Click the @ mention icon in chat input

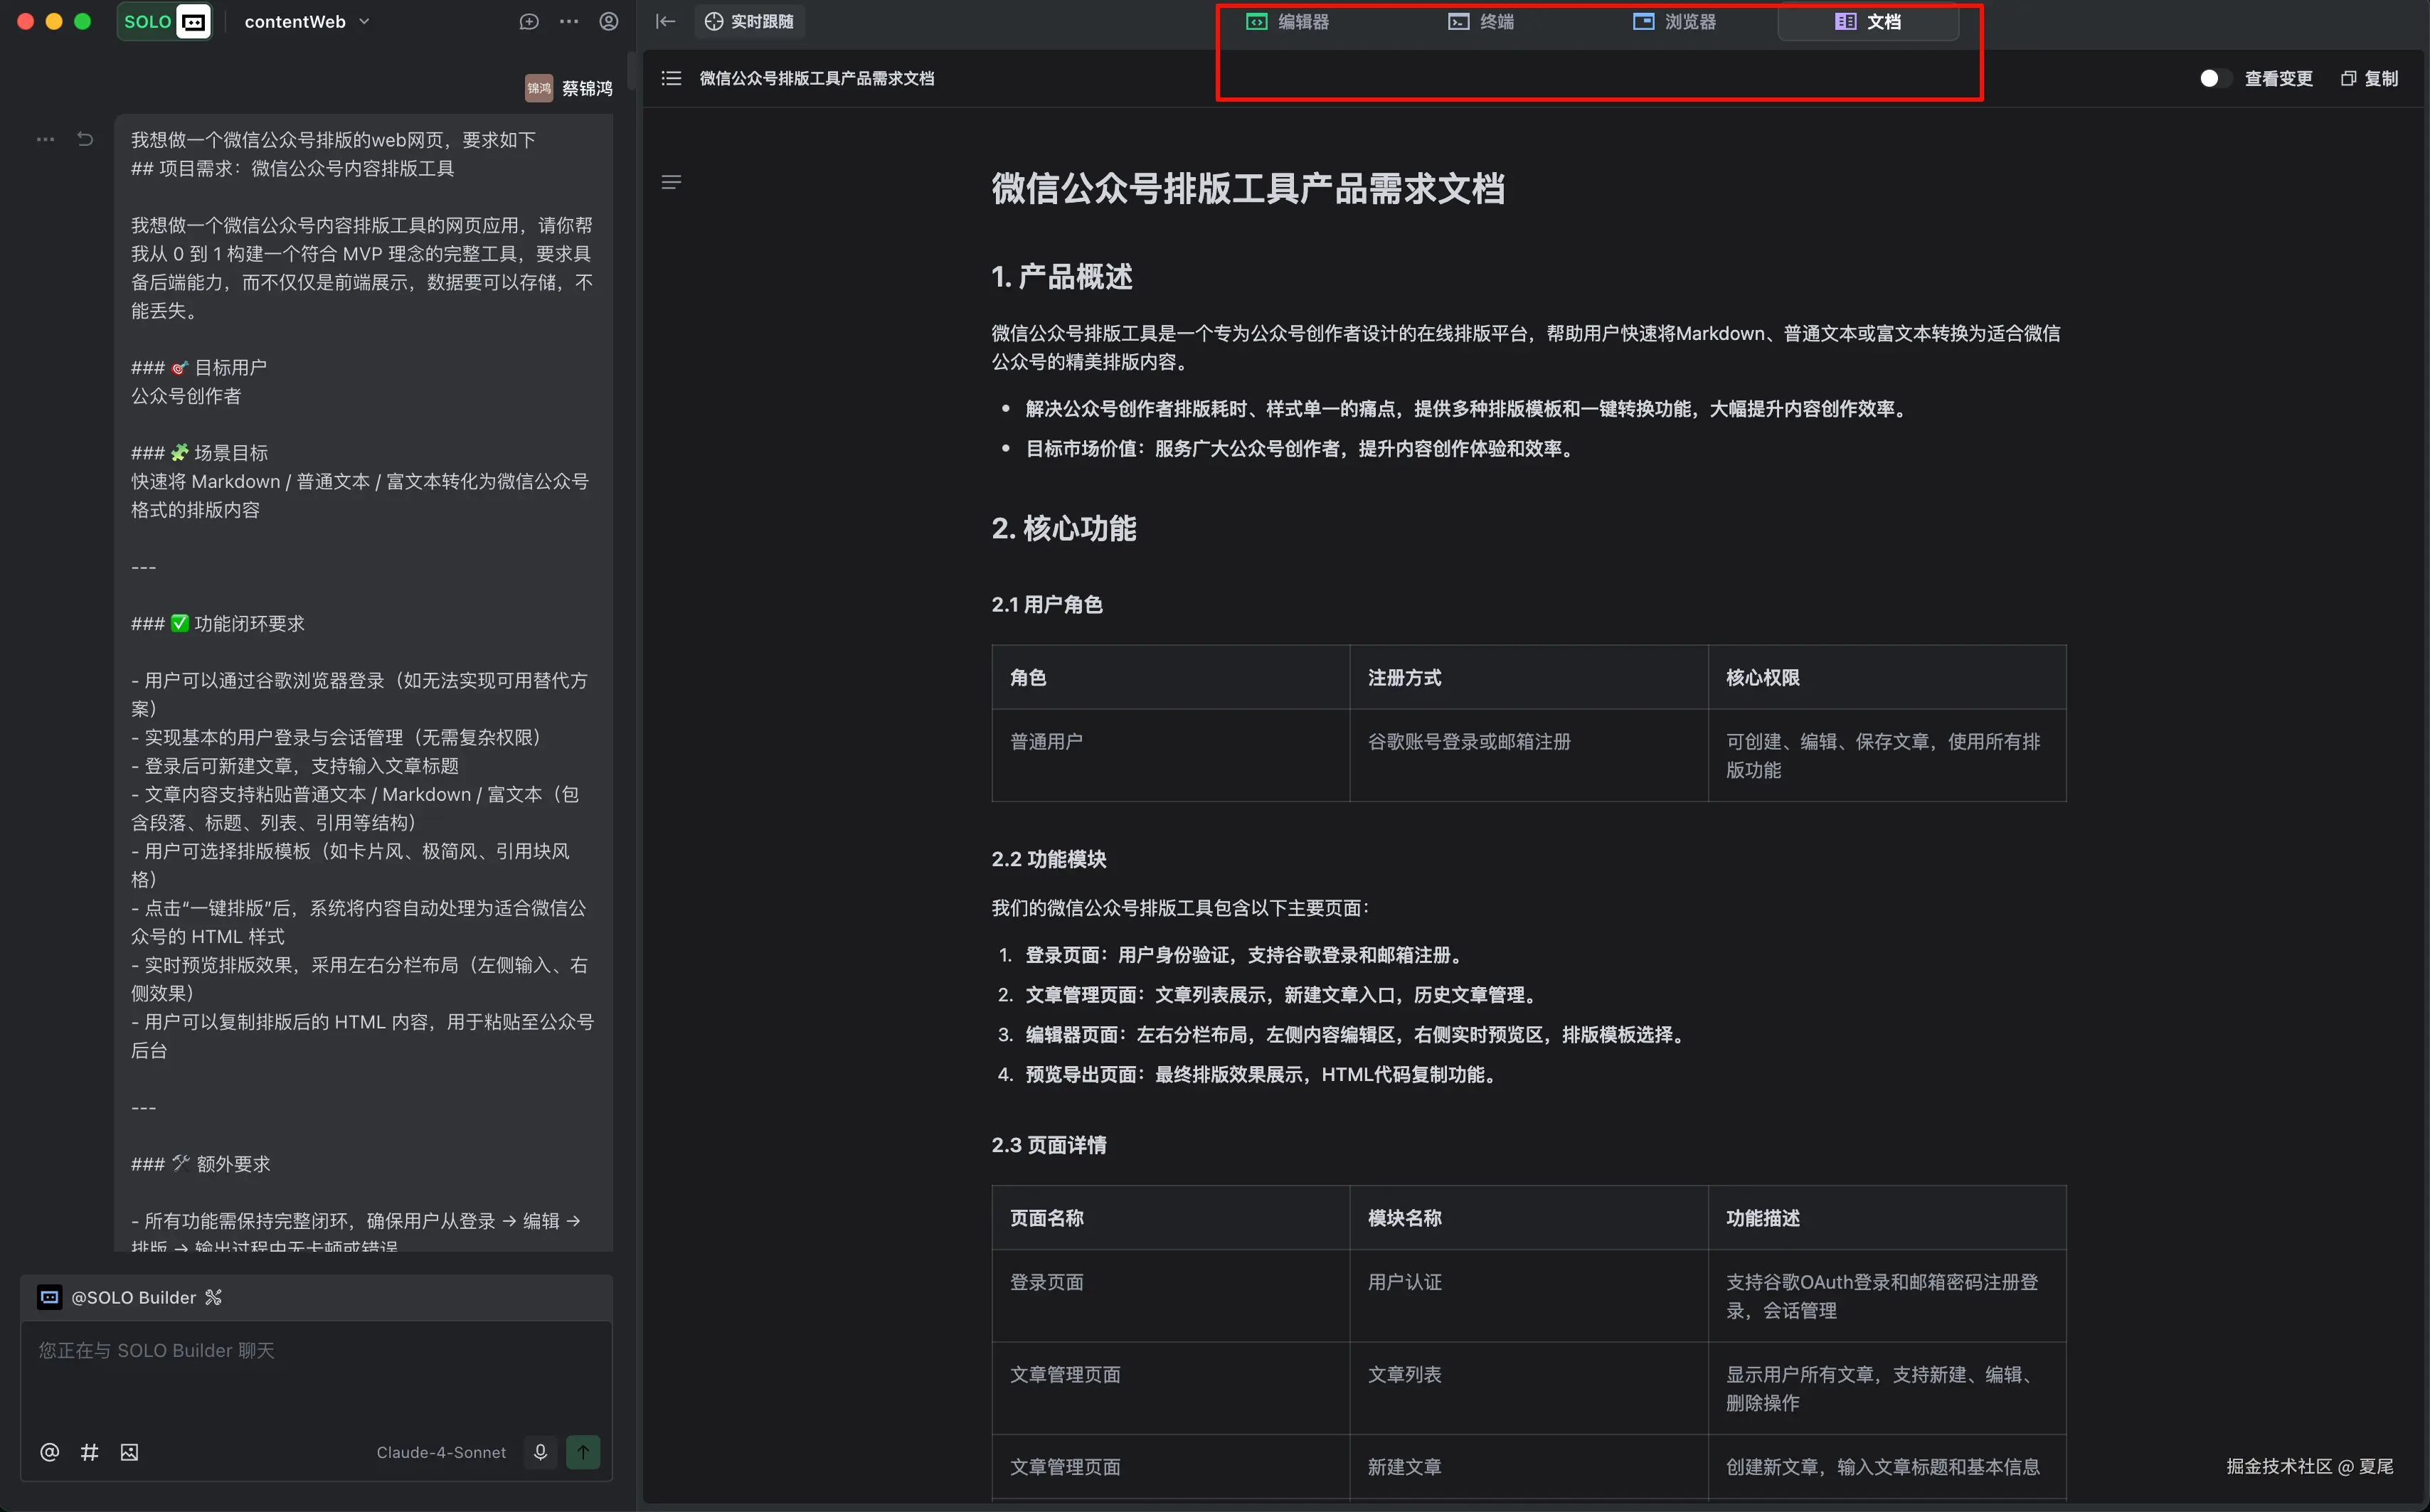click(x=49, y=1452)
